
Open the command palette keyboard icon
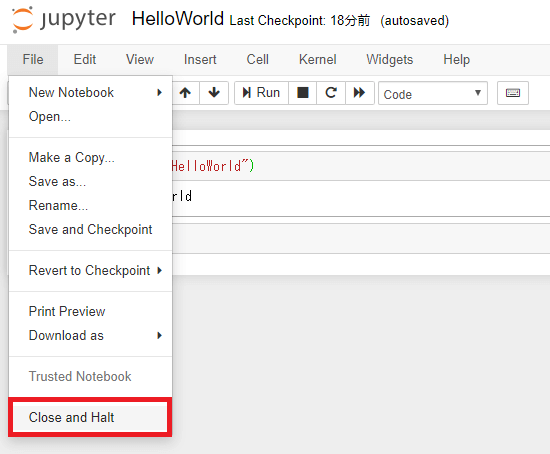[512, 93]
